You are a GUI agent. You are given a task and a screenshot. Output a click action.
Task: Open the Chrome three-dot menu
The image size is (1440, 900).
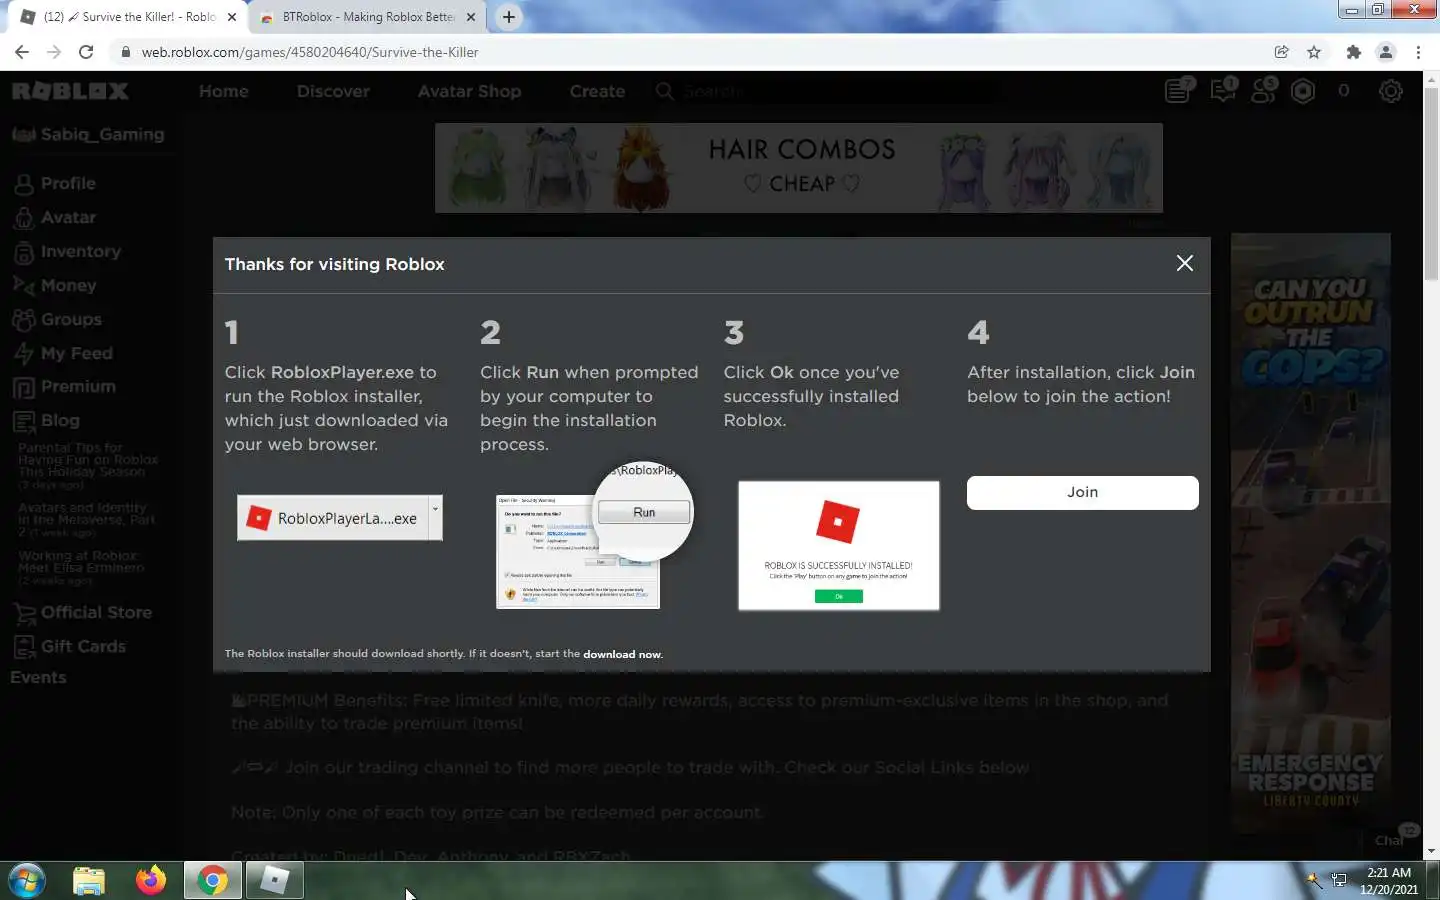(1418, 52)
